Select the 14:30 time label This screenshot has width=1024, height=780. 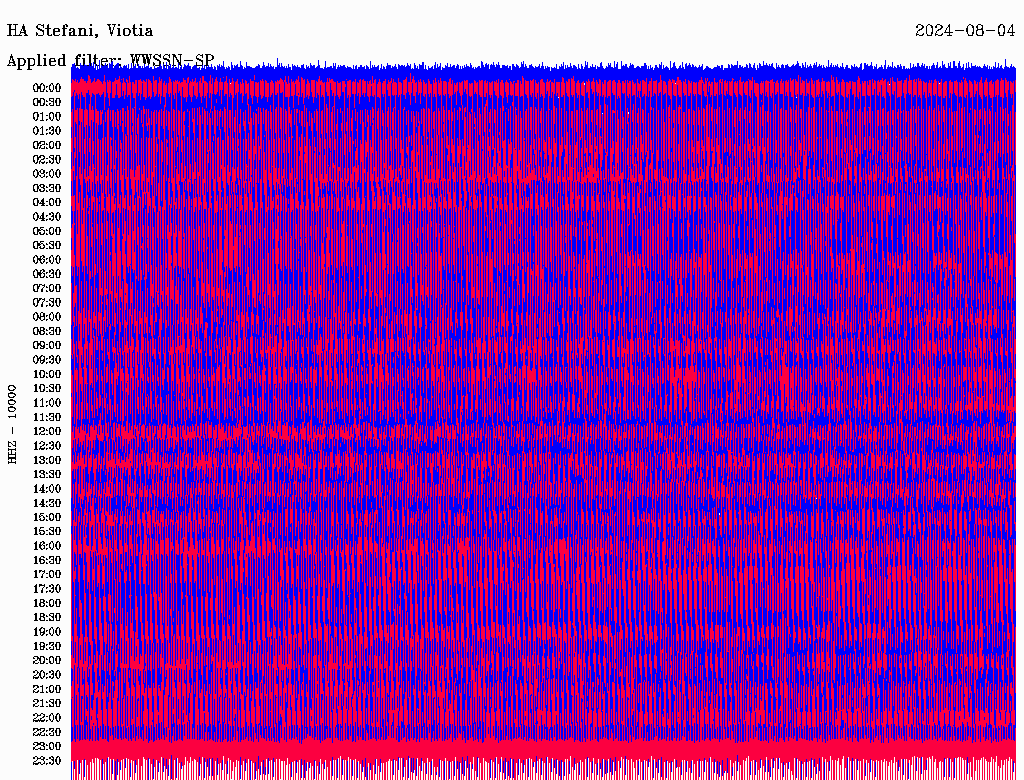click(47, 503)
